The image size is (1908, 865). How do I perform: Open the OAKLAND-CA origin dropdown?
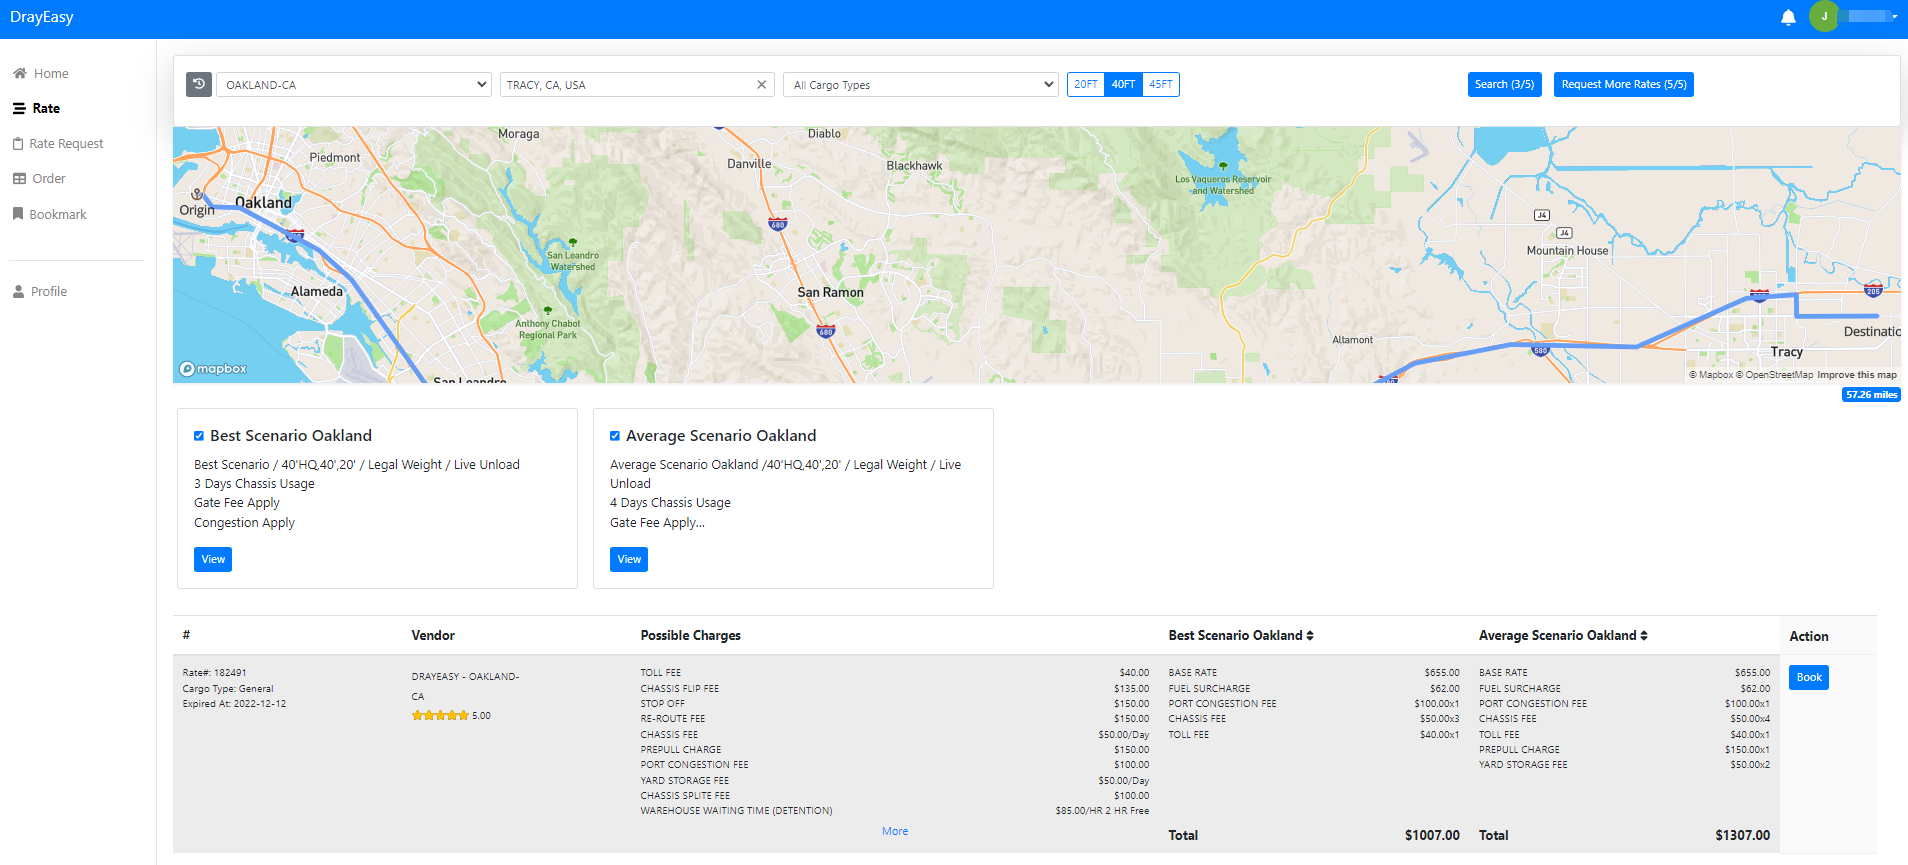pos(353,85)
